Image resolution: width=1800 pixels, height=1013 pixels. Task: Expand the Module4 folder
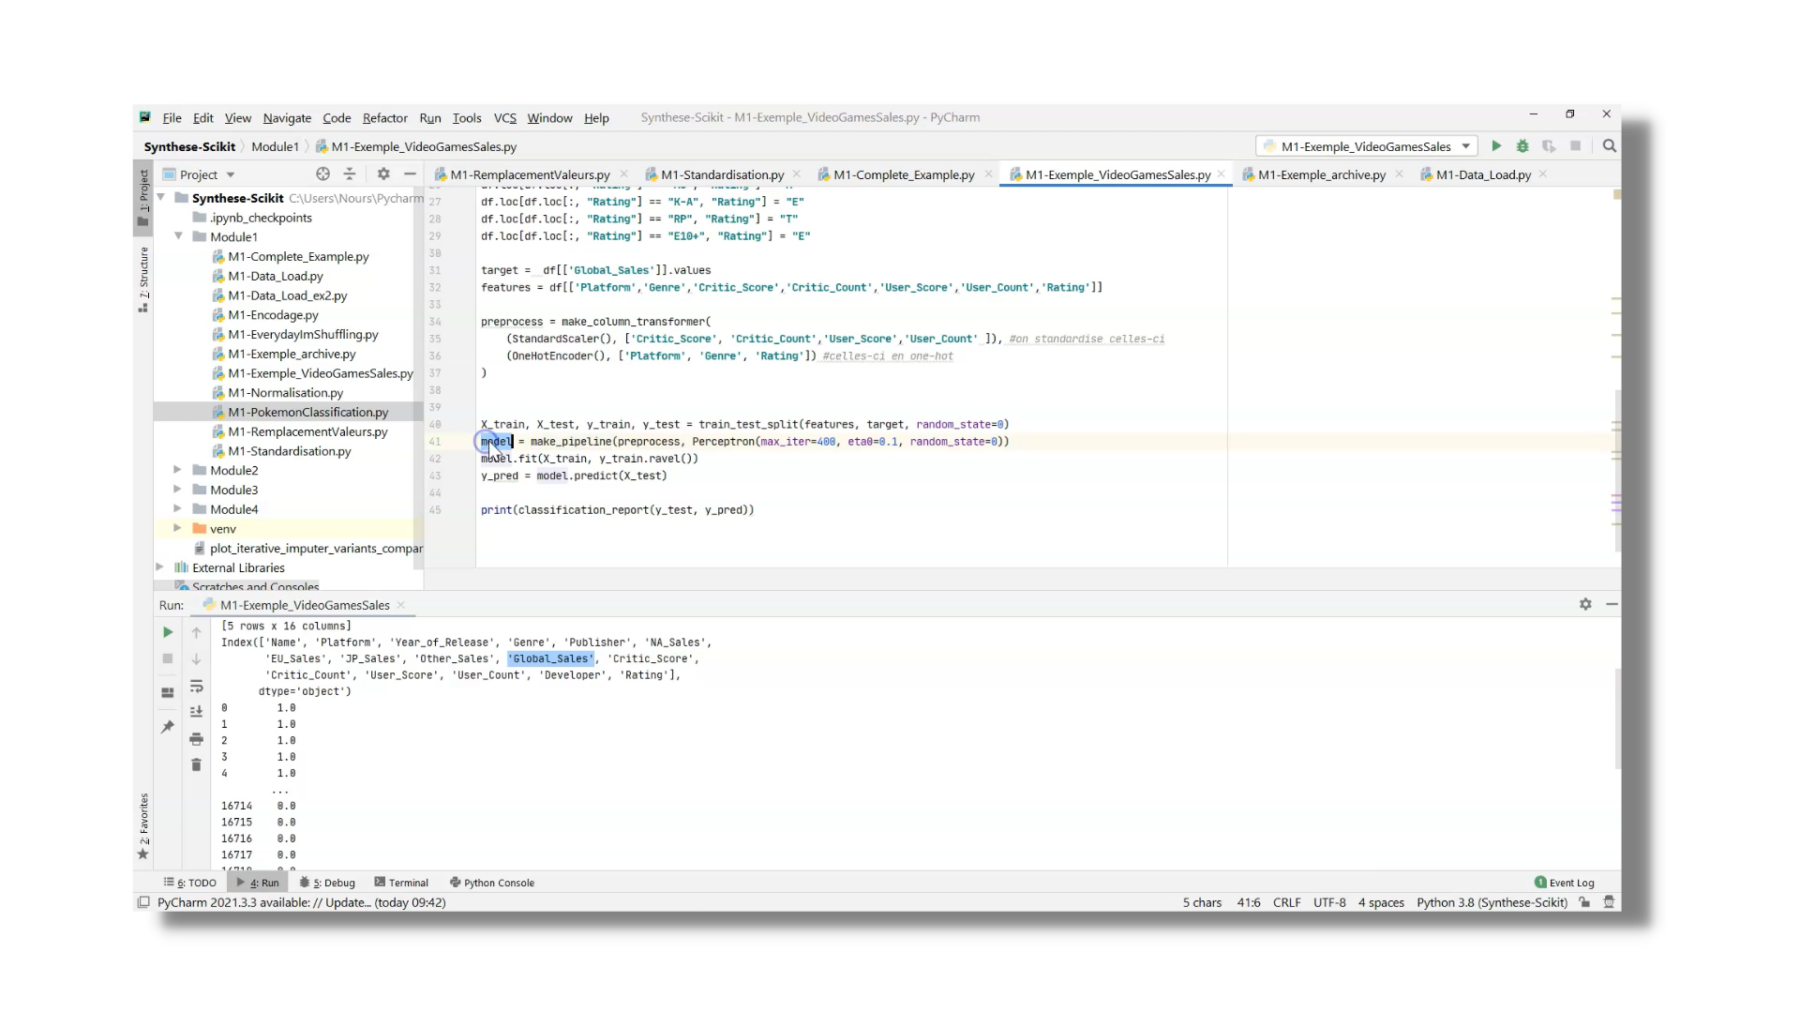(178, 509)
